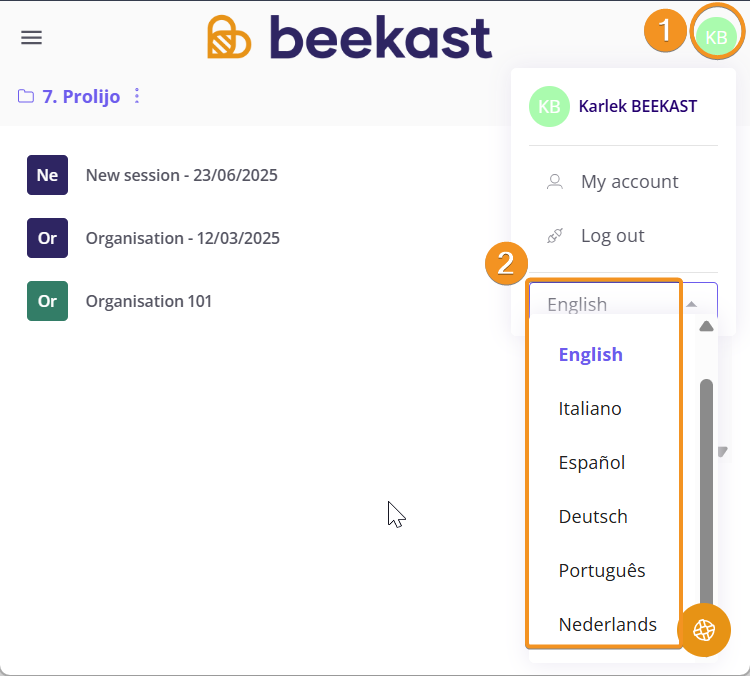Open the Prolijo folder's three-dot options
This screenshot has width=750, height=676.
coord(137,96)
